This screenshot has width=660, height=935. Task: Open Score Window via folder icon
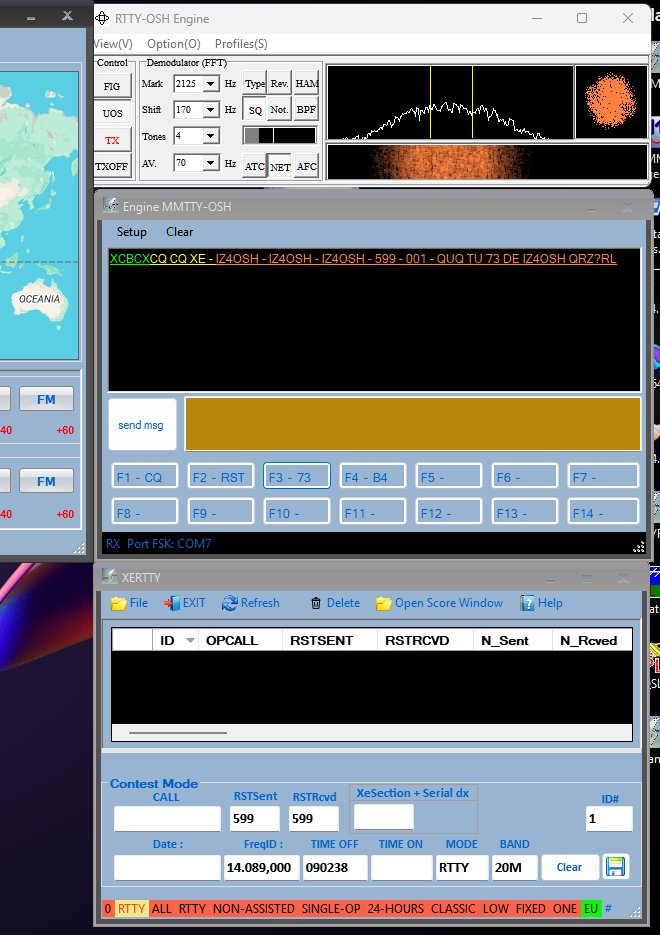pos(383,603)
